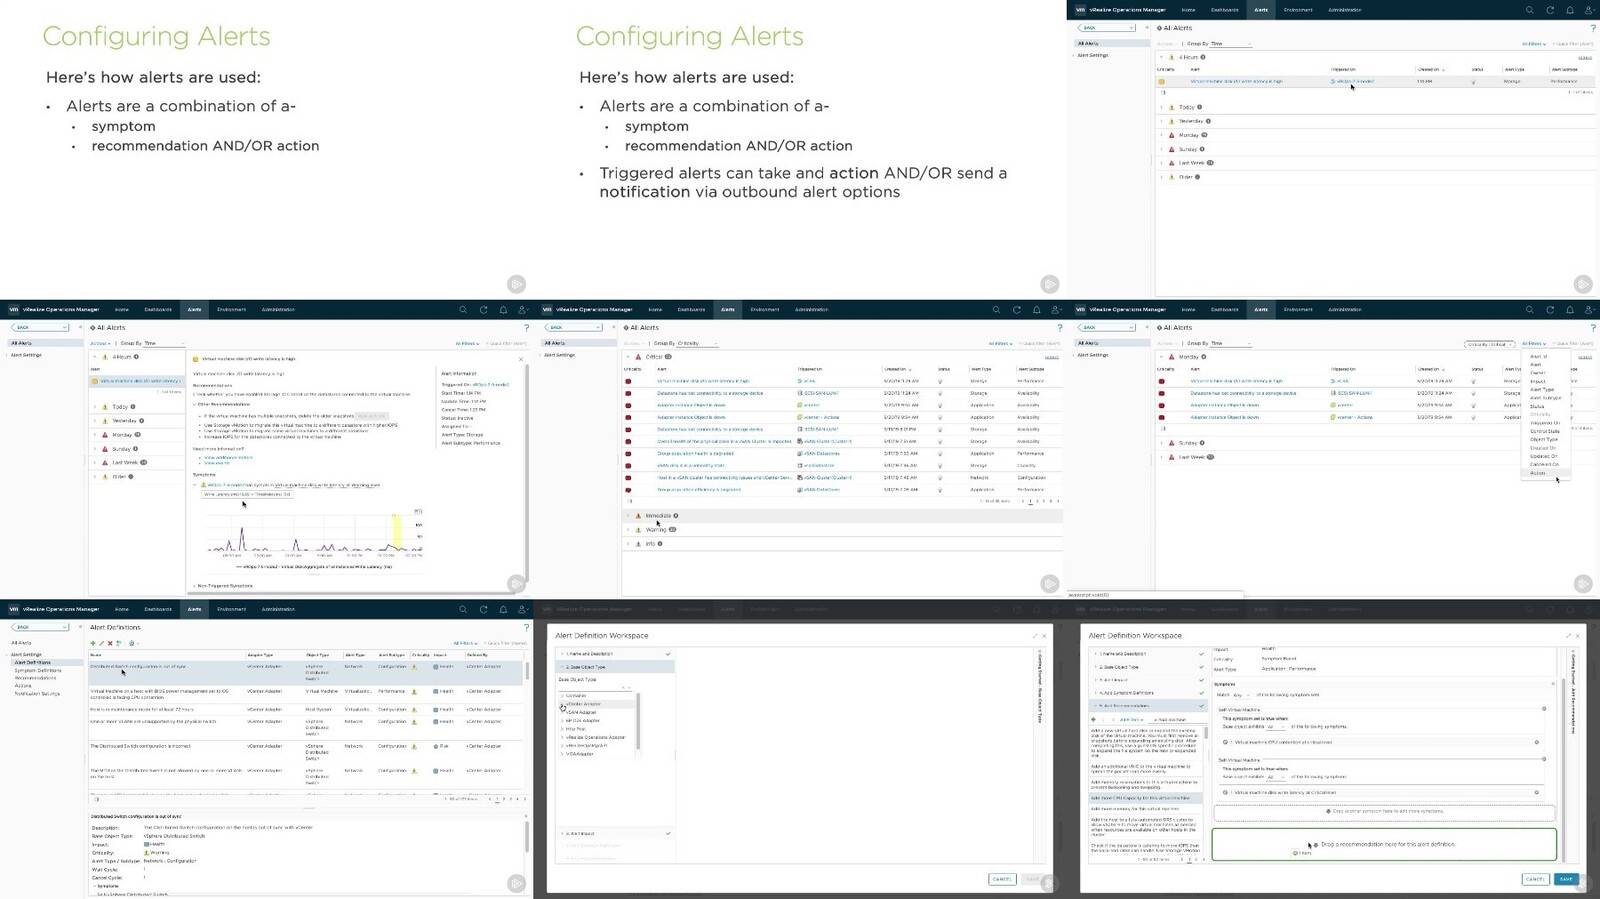Open Notification Settings in the Alert Settings sidebar

[x=37, y=693]
